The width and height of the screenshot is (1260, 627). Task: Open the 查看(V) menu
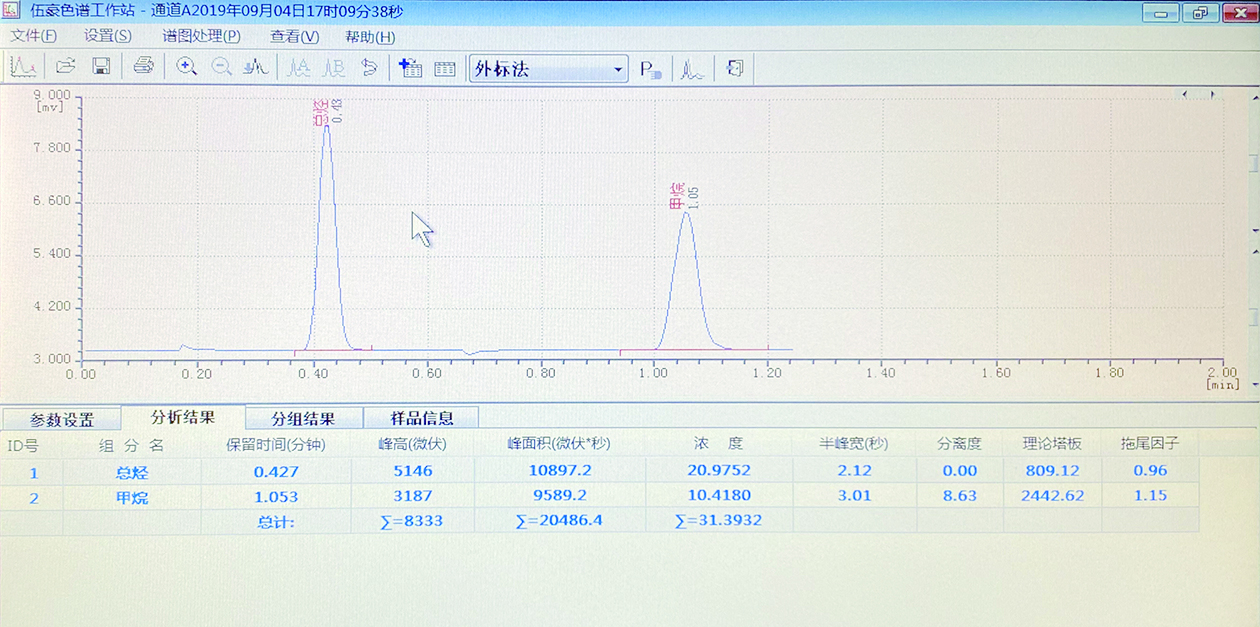coord(294,37)
